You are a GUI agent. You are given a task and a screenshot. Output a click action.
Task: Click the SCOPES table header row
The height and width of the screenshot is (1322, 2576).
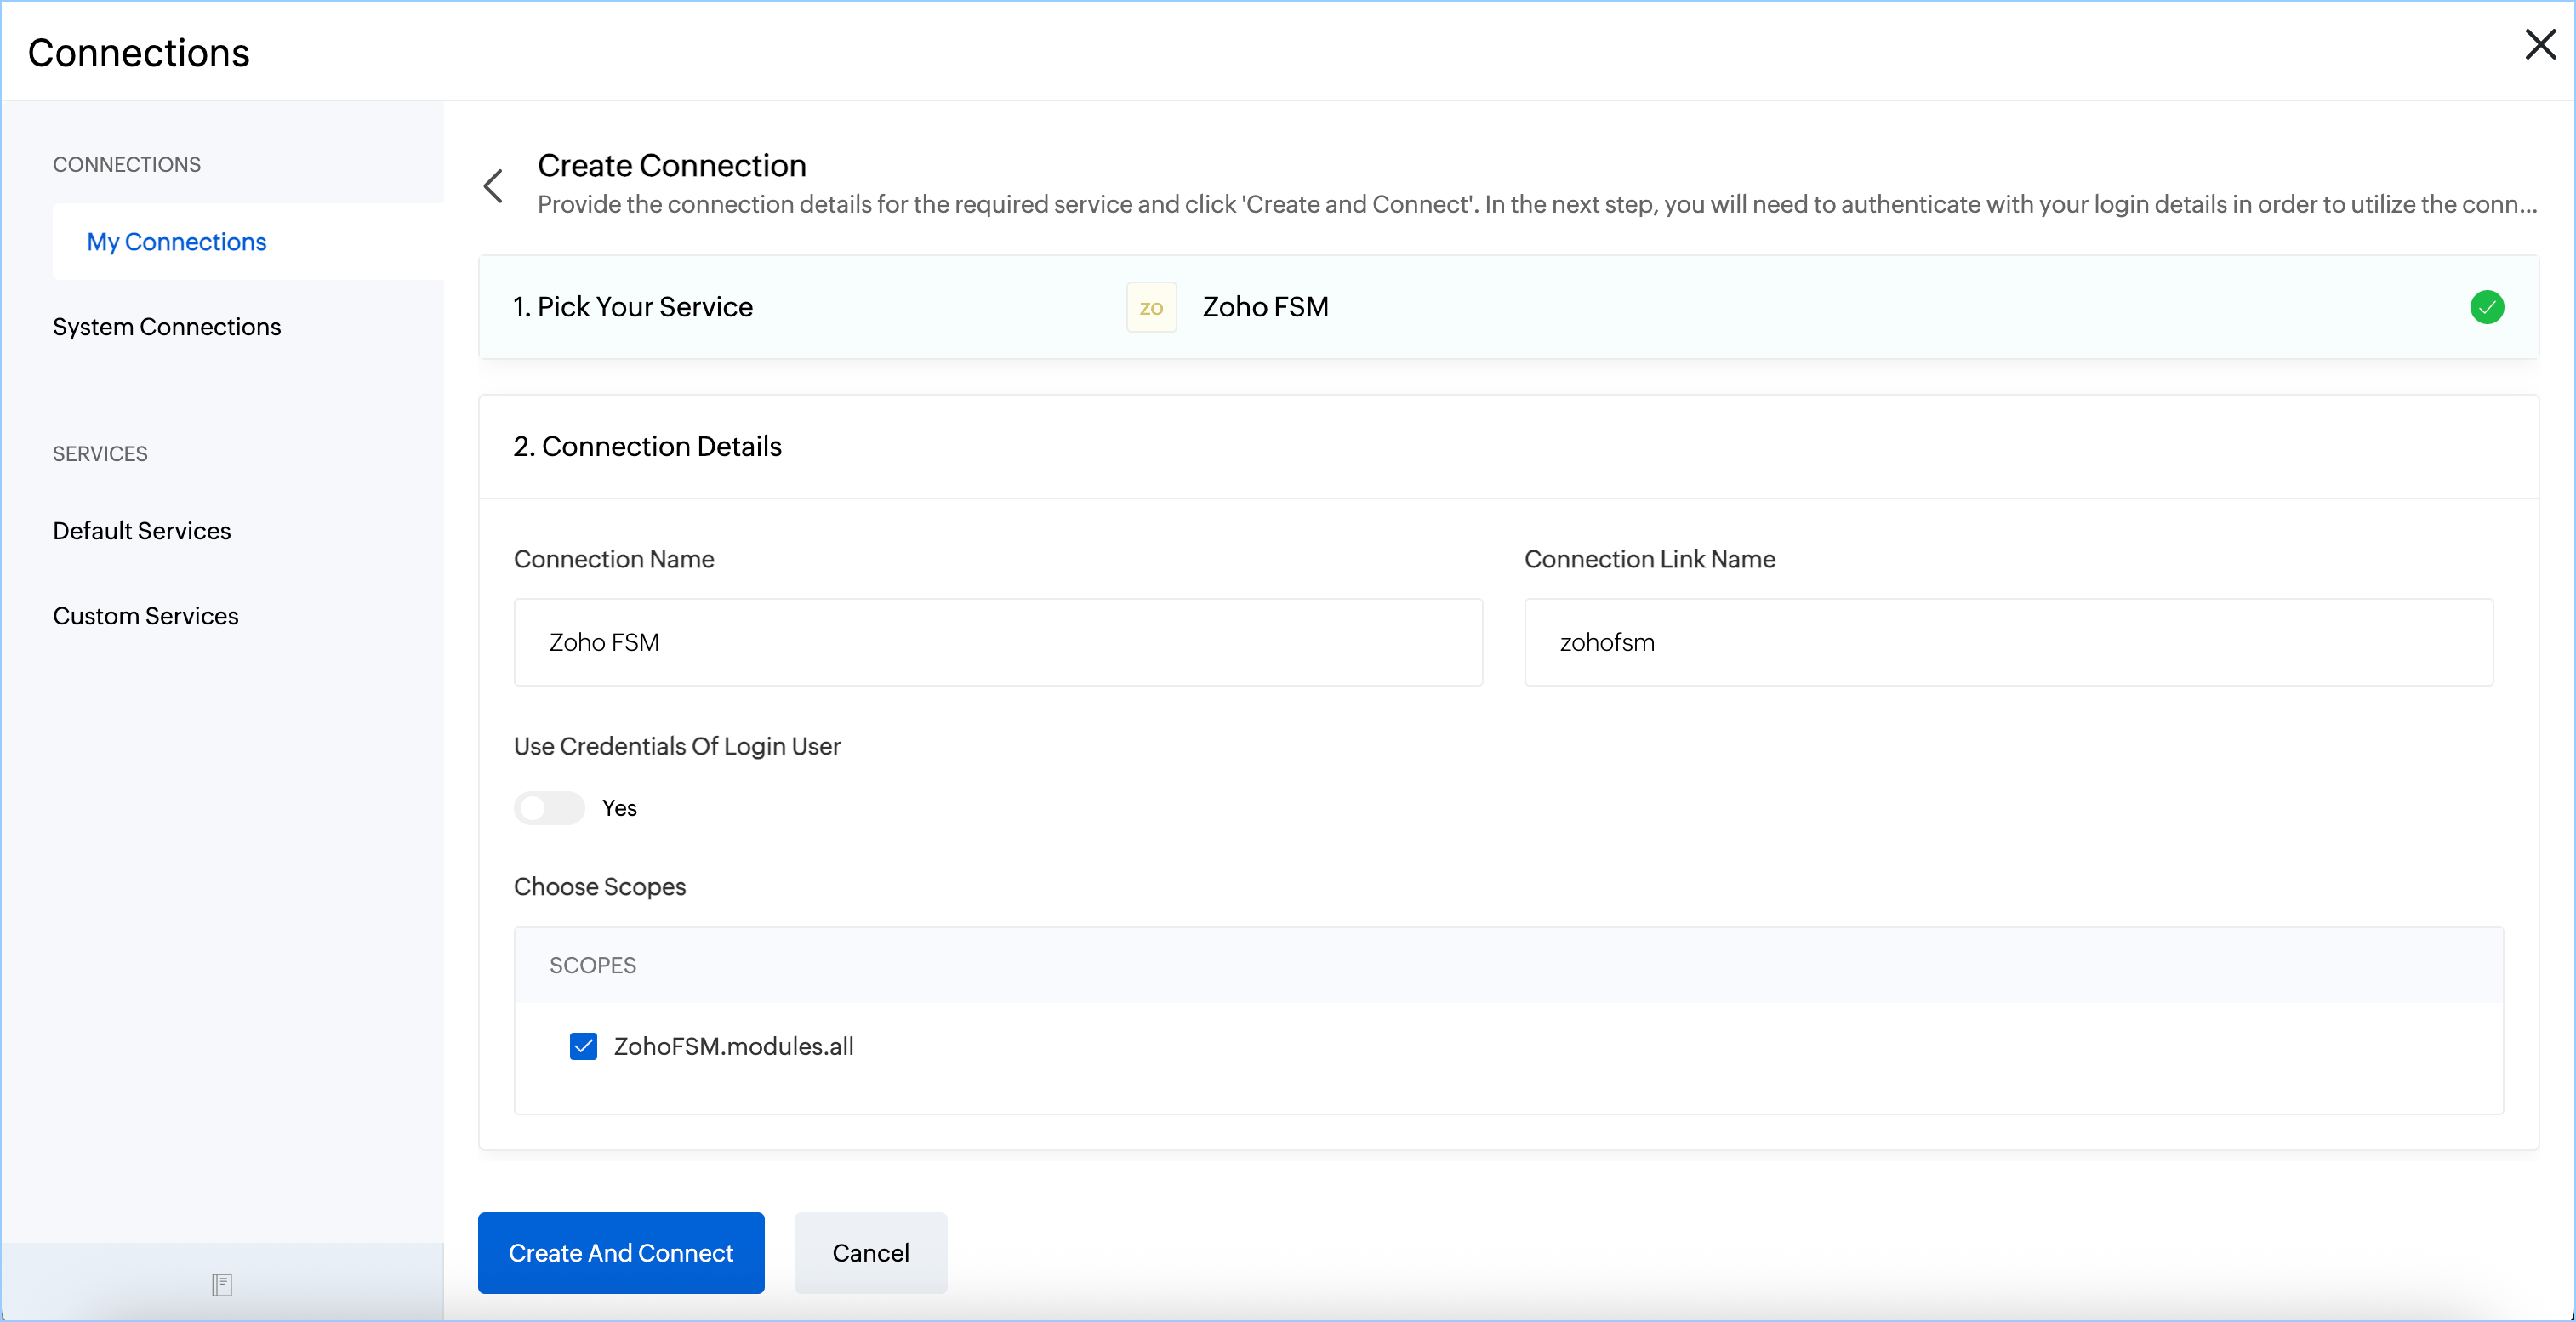pos(1508,965)
